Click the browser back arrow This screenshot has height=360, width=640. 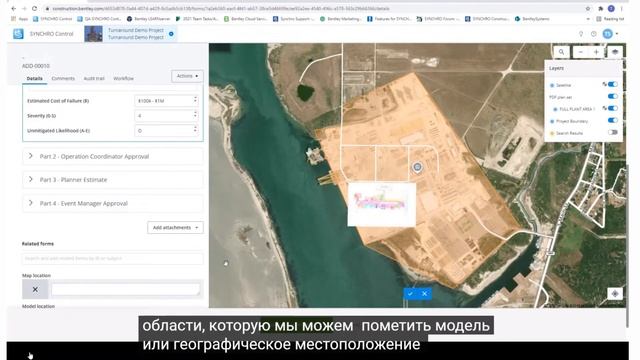[13, 9]
